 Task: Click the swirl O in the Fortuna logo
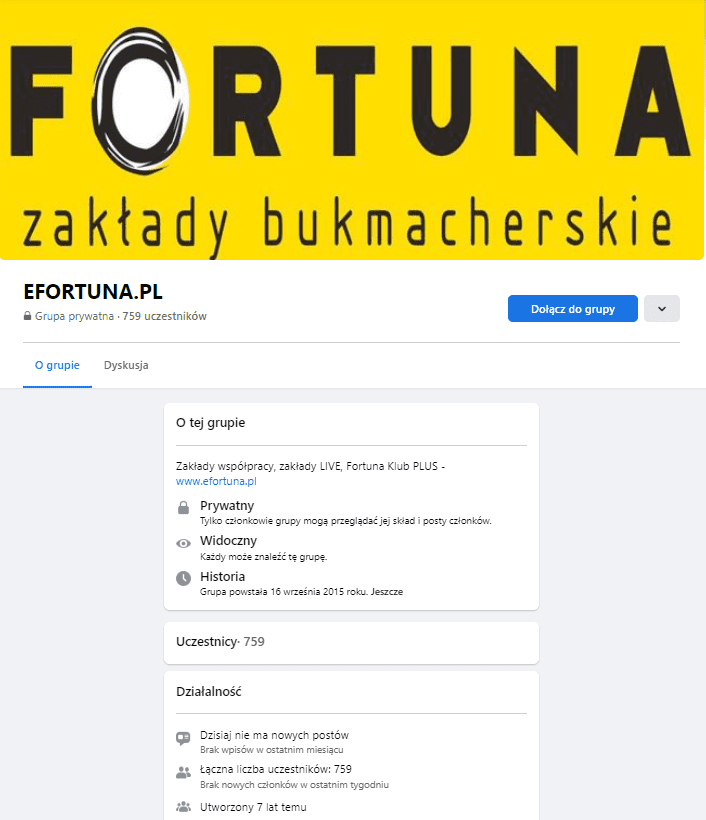[x=140, y=101]
